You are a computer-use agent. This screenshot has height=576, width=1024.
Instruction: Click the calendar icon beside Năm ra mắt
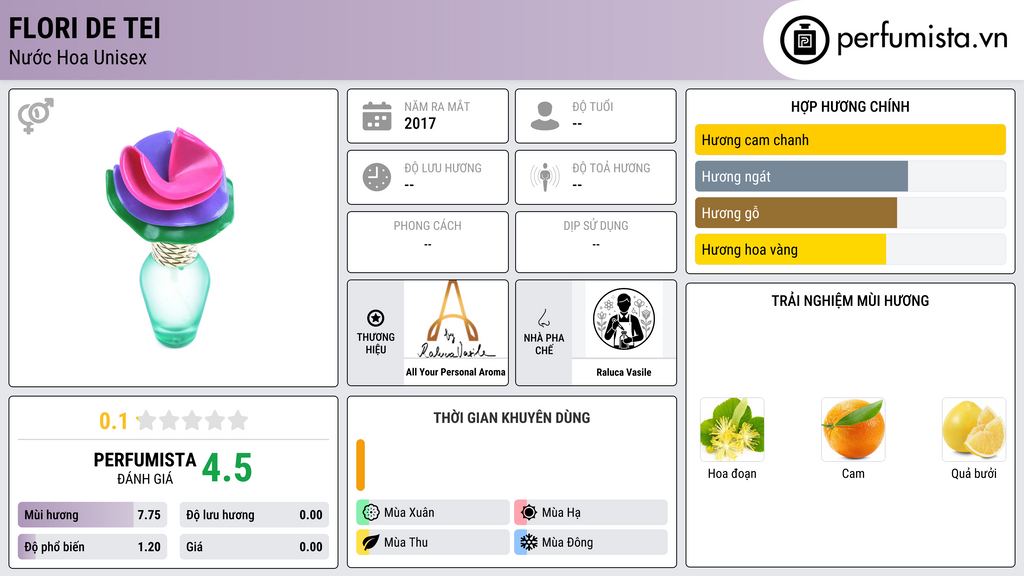point(377,116)
